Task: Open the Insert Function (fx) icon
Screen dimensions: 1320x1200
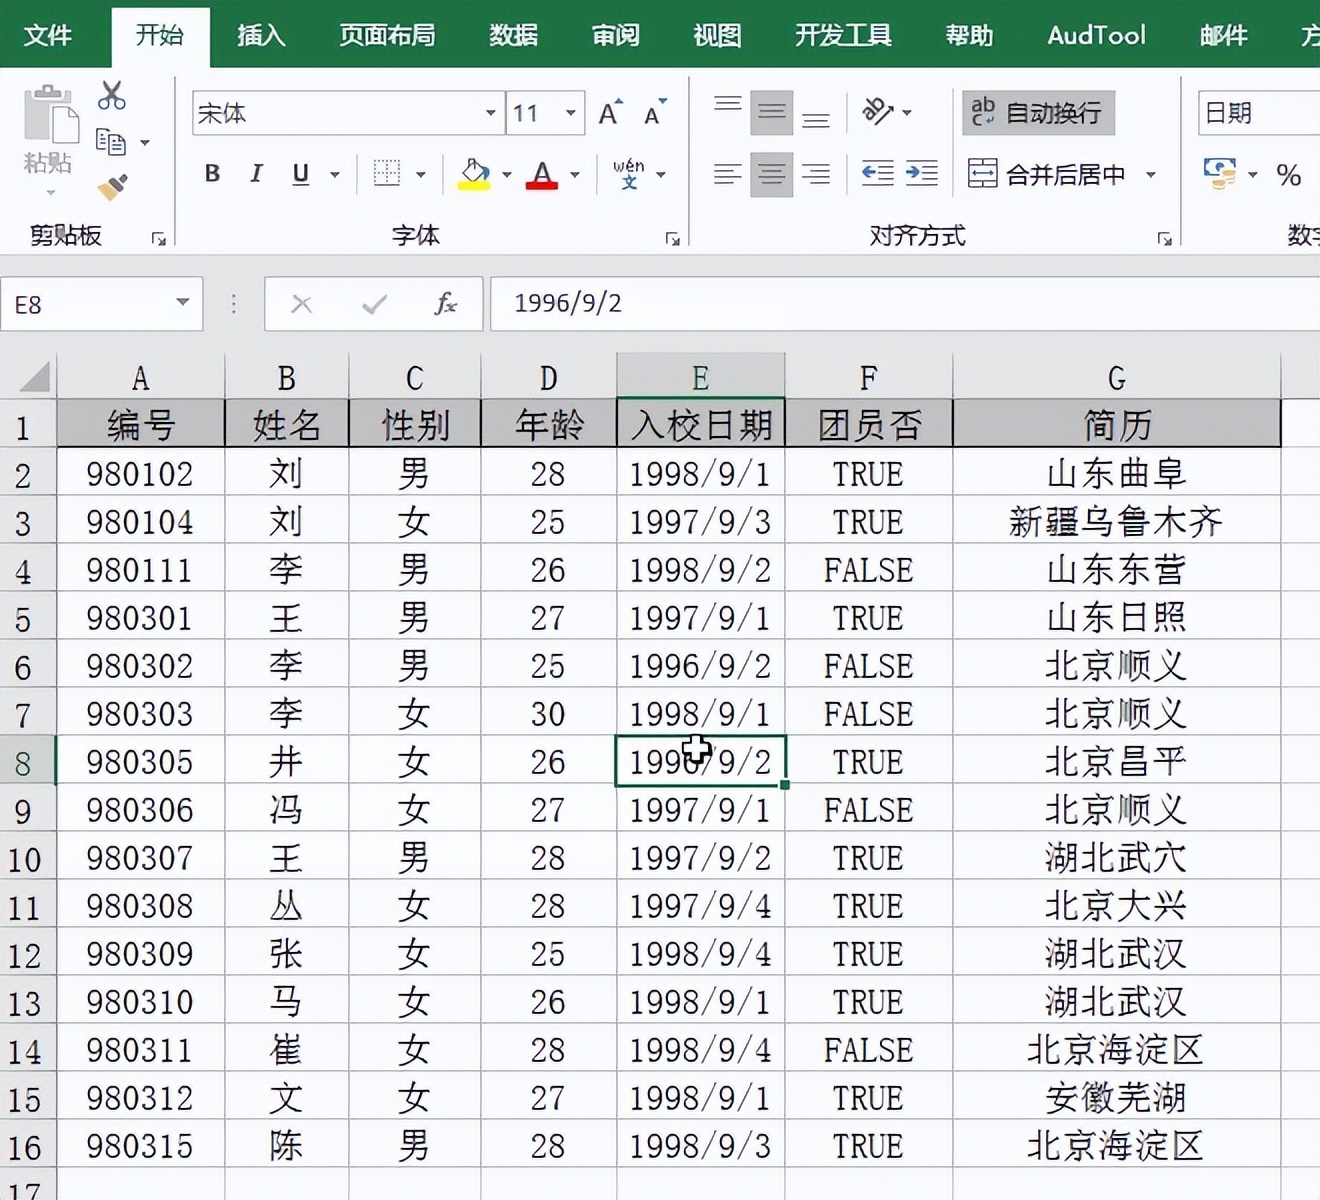Action: click(x=446, y=304)
